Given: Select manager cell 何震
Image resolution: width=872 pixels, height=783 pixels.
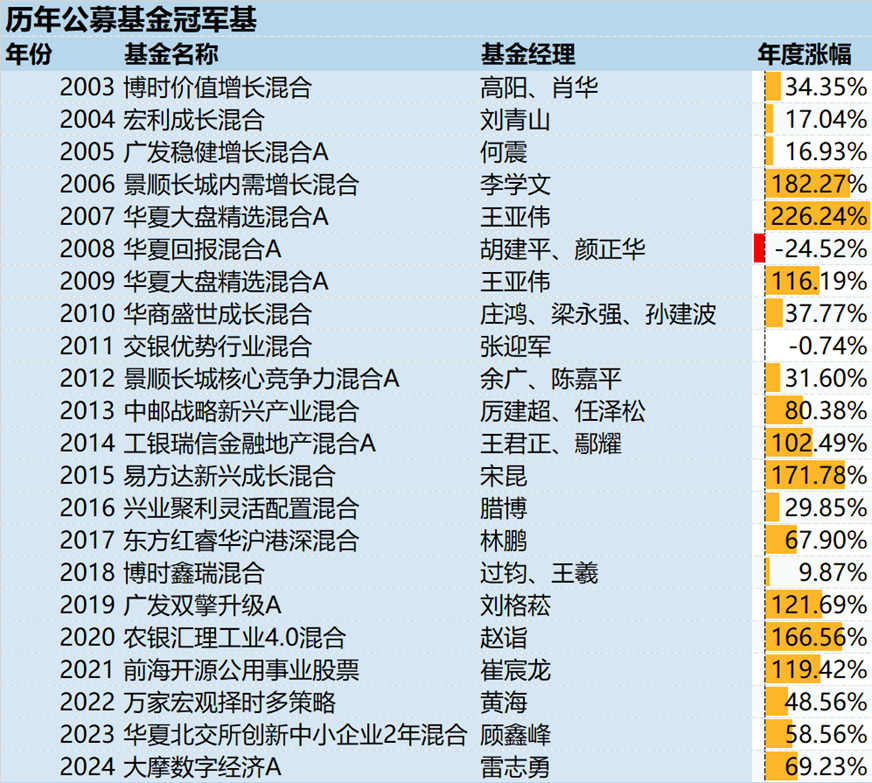Looking at the screenshot, I should coord(504,152).
